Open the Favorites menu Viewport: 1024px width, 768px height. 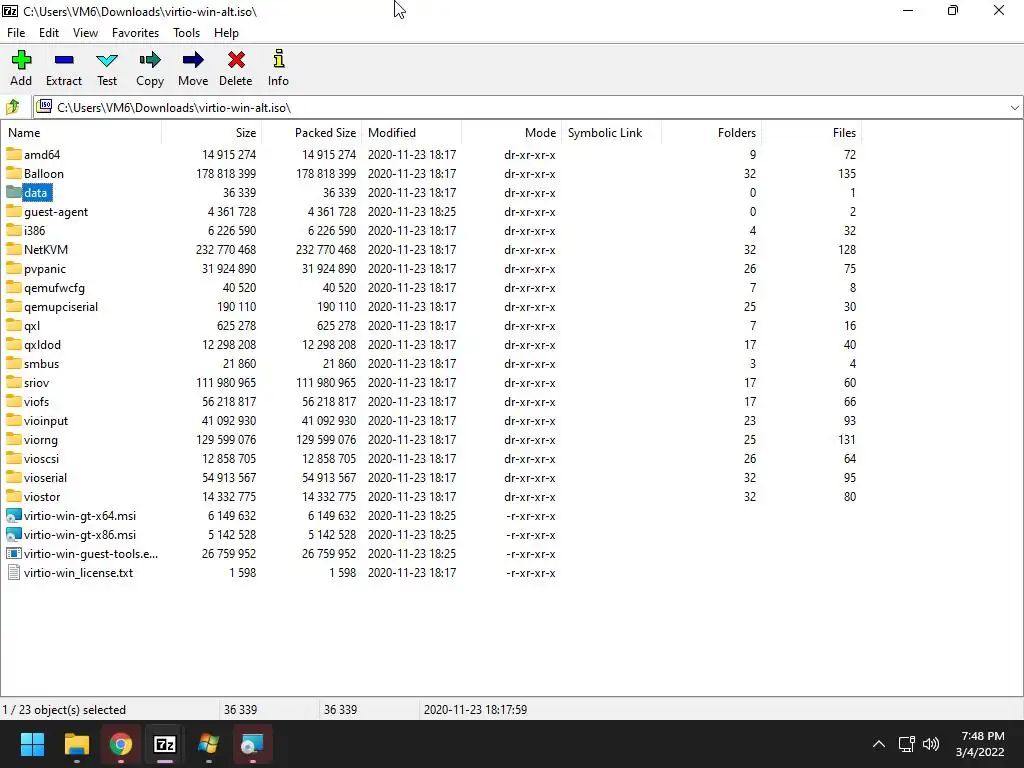coord(135,33)
